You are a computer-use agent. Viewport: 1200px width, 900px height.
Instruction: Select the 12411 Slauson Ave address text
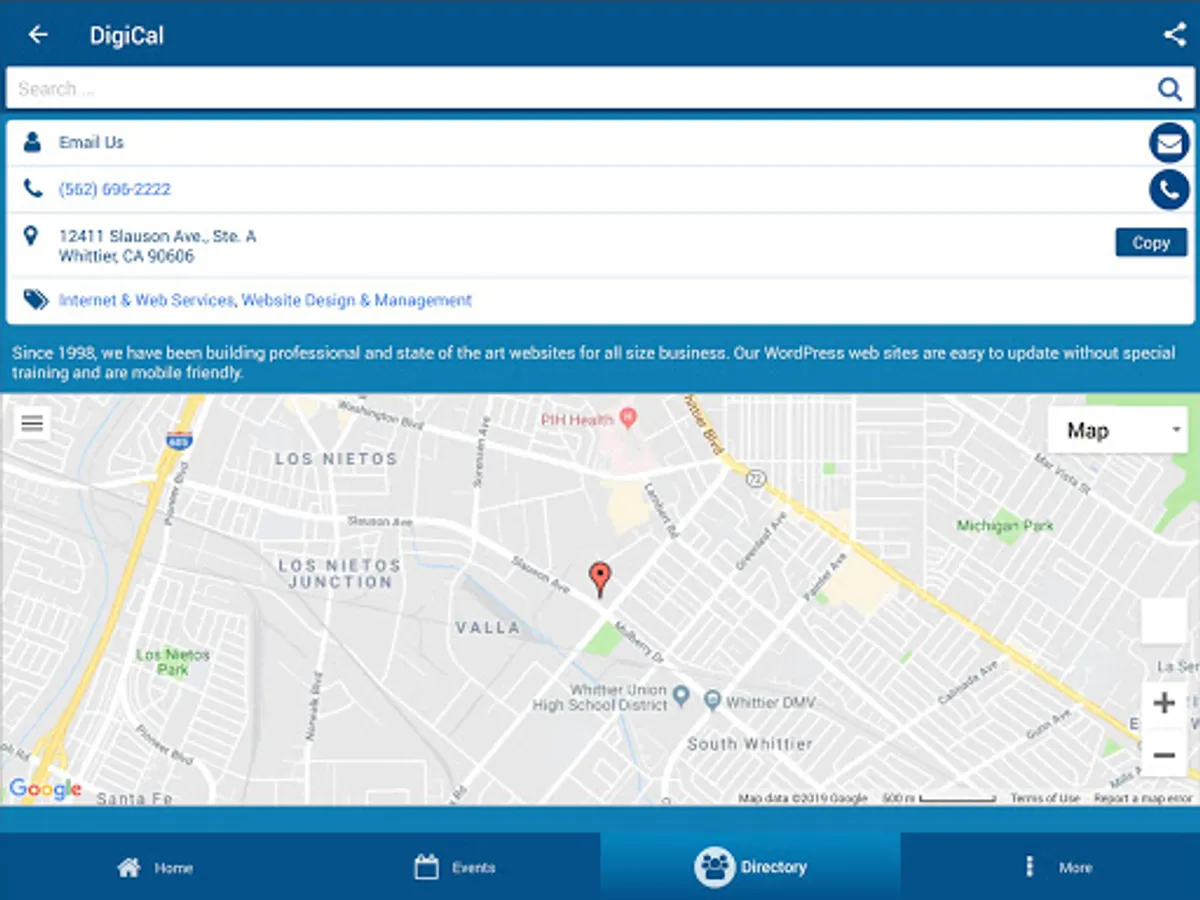[157, 246]
